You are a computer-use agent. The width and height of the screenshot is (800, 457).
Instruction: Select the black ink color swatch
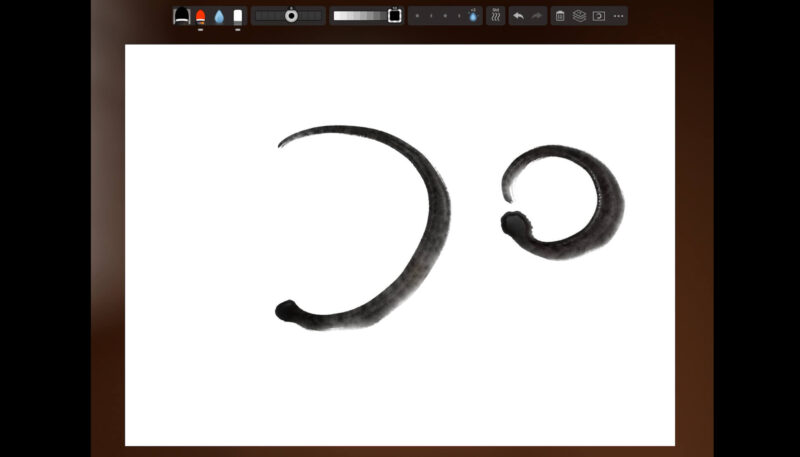point(394,16)
